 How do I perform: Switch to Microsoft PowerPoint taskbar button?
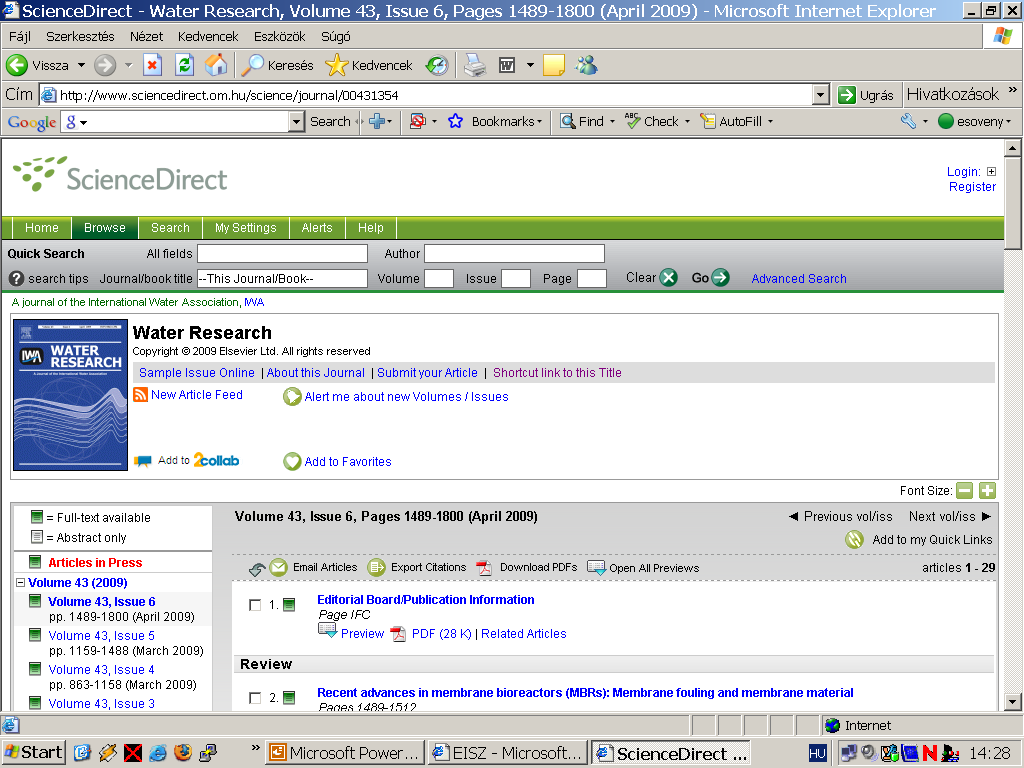click(x=345, y=753)
